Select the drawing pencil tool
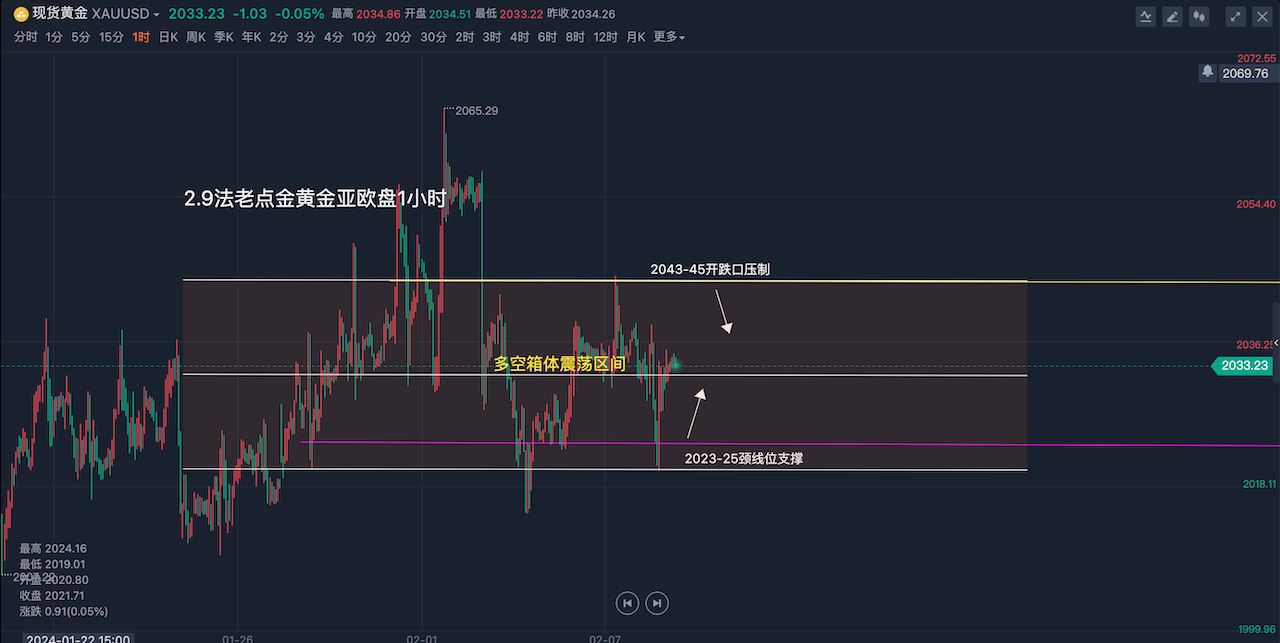The width and height of the screenshot is (1280, 643). click(1172, 16)
